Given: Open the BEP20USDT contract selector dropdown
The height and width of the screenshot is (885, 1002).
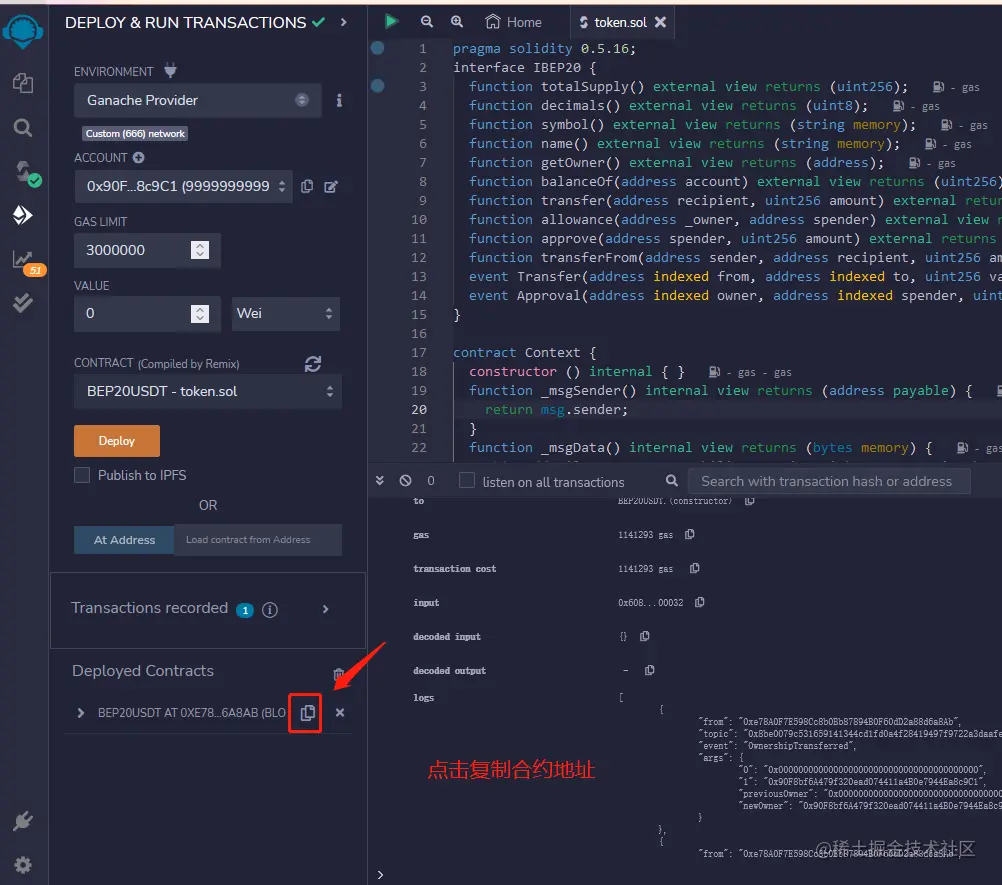Looking at the screenshot, I should point(208,391).
